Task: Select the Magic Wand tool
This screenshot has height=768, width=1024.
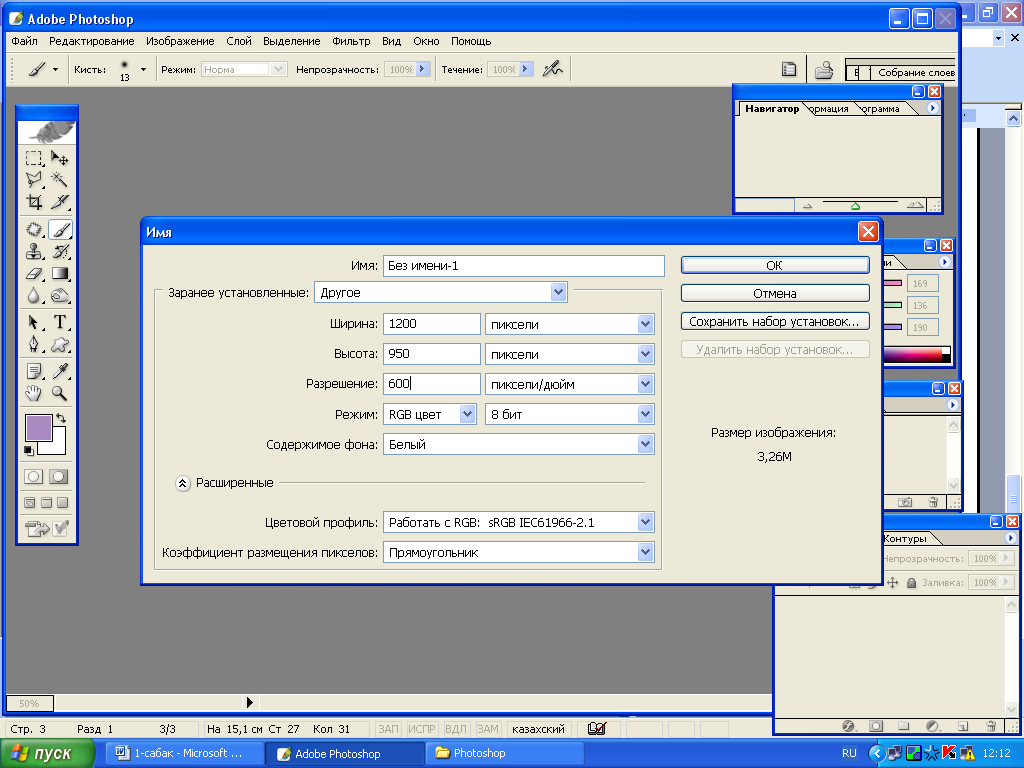Action: click(59, 180)
